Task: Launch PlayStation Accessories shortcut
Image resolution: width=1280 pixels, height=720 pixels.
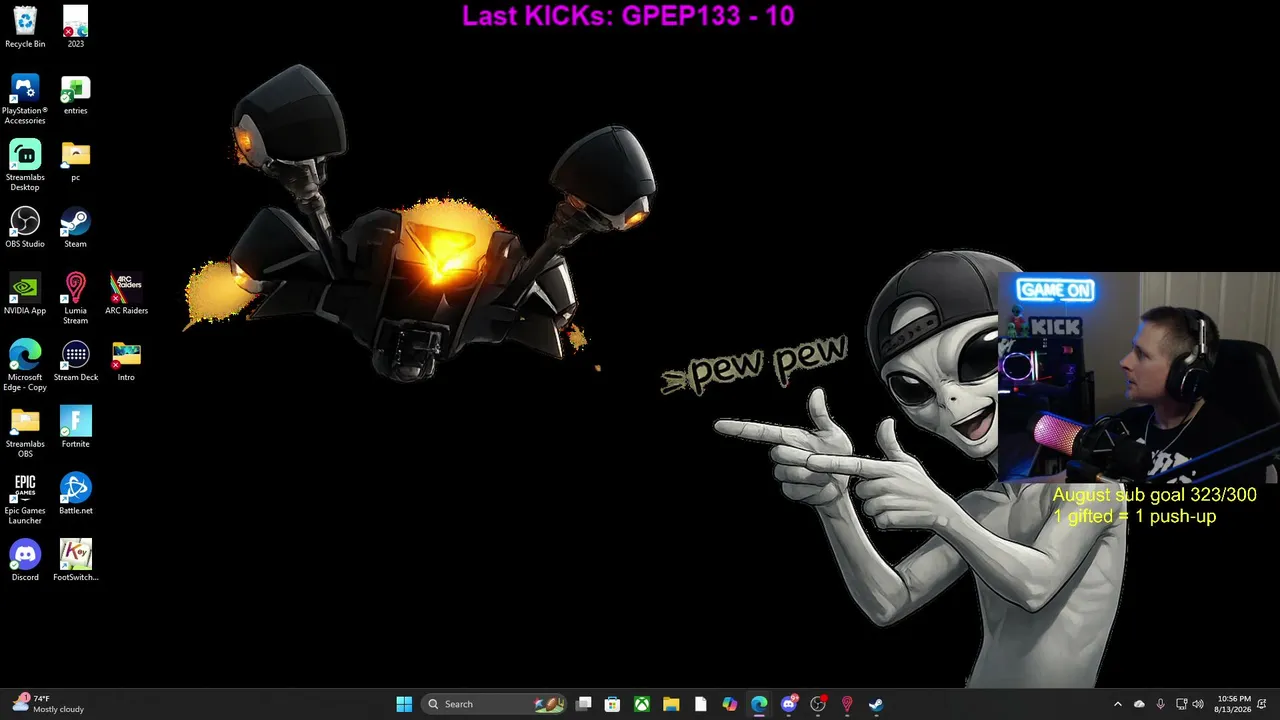Action: (x=25, y=99)
